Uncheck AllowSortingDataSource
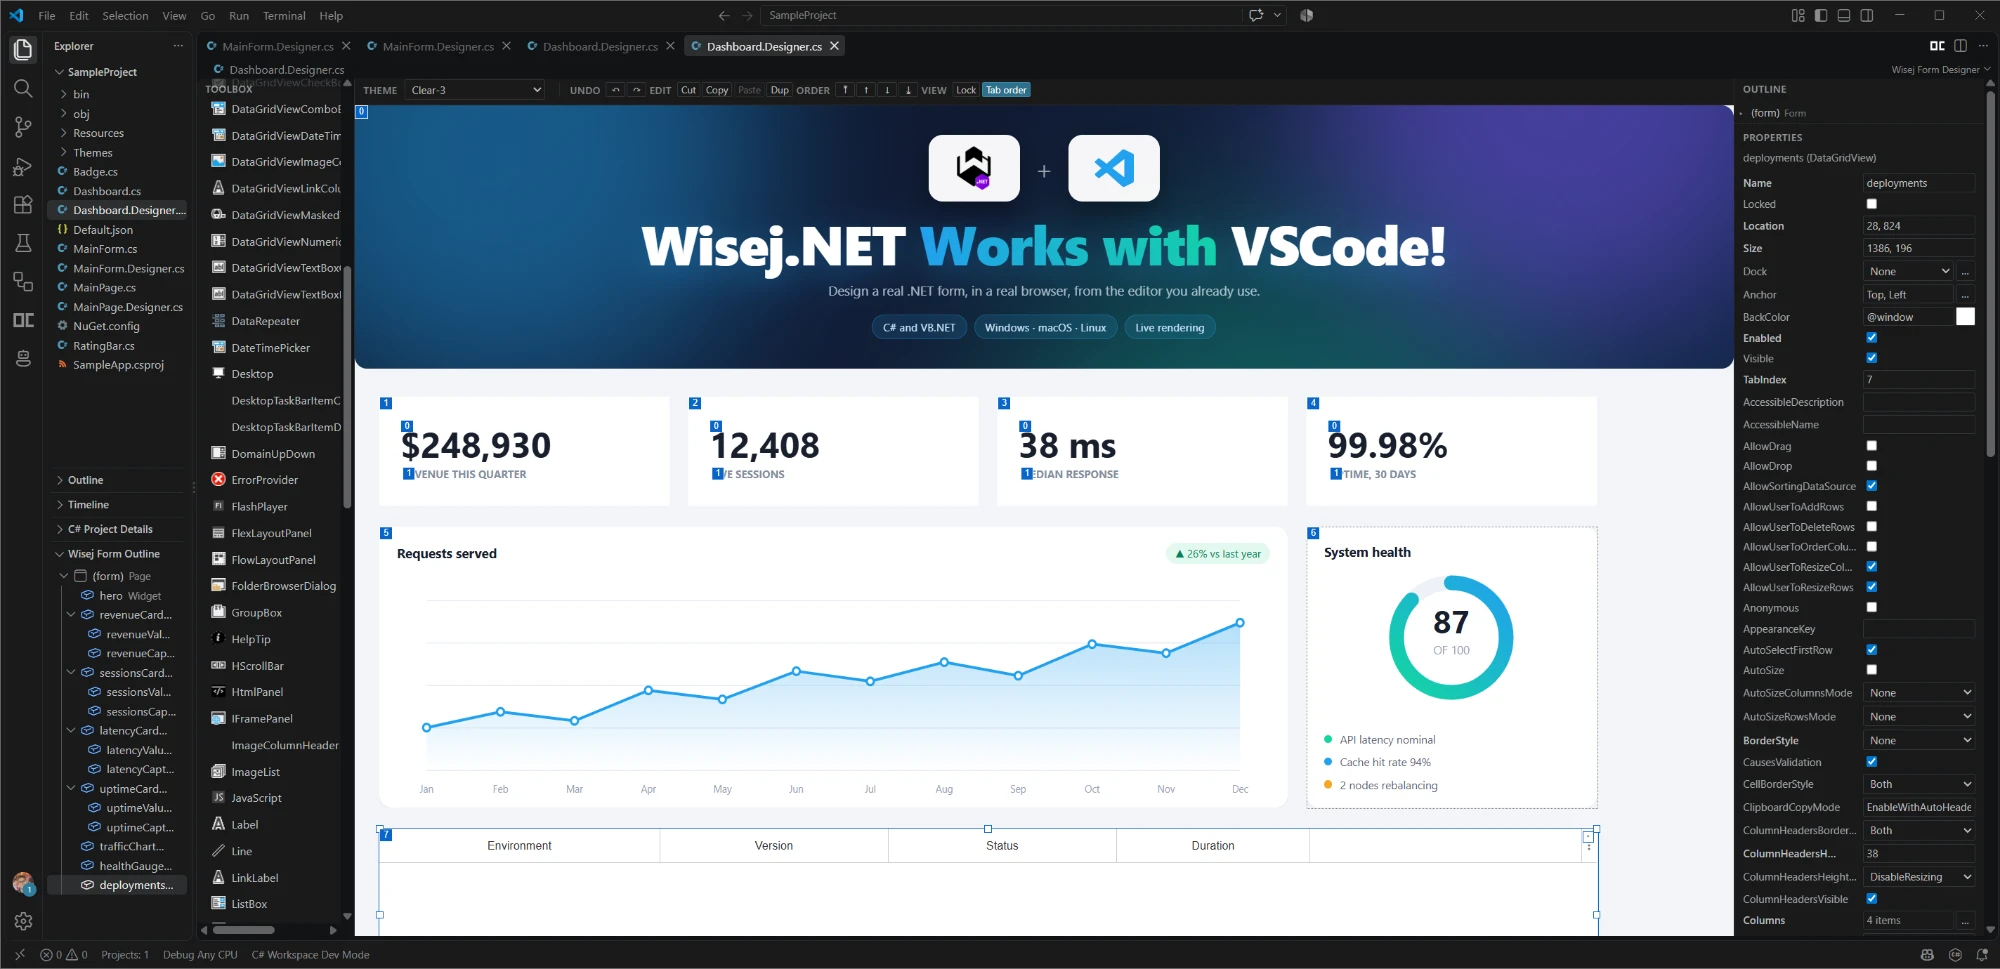2000x969 pixels. point(1872,486)
